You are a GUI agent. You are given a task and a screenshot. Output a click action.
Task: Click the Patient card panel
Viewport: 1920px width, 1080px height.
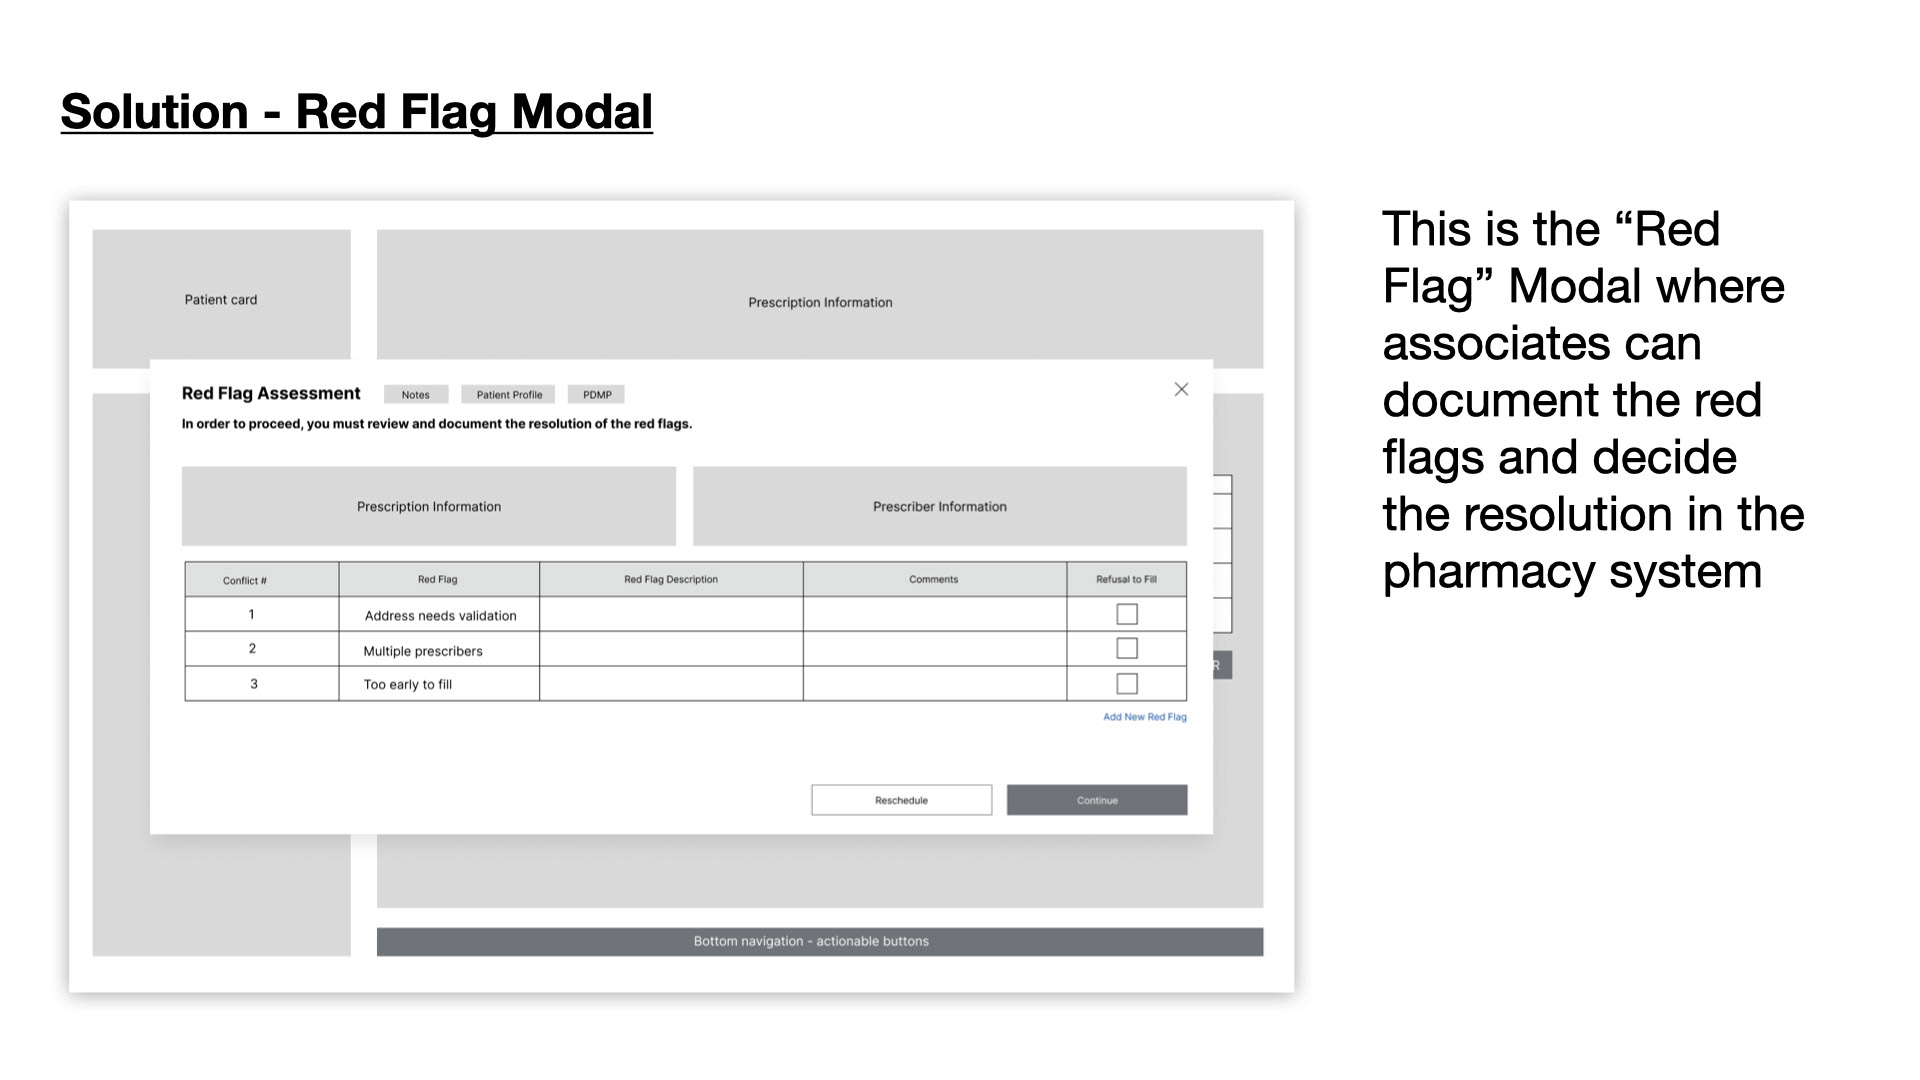click(221, 299)
